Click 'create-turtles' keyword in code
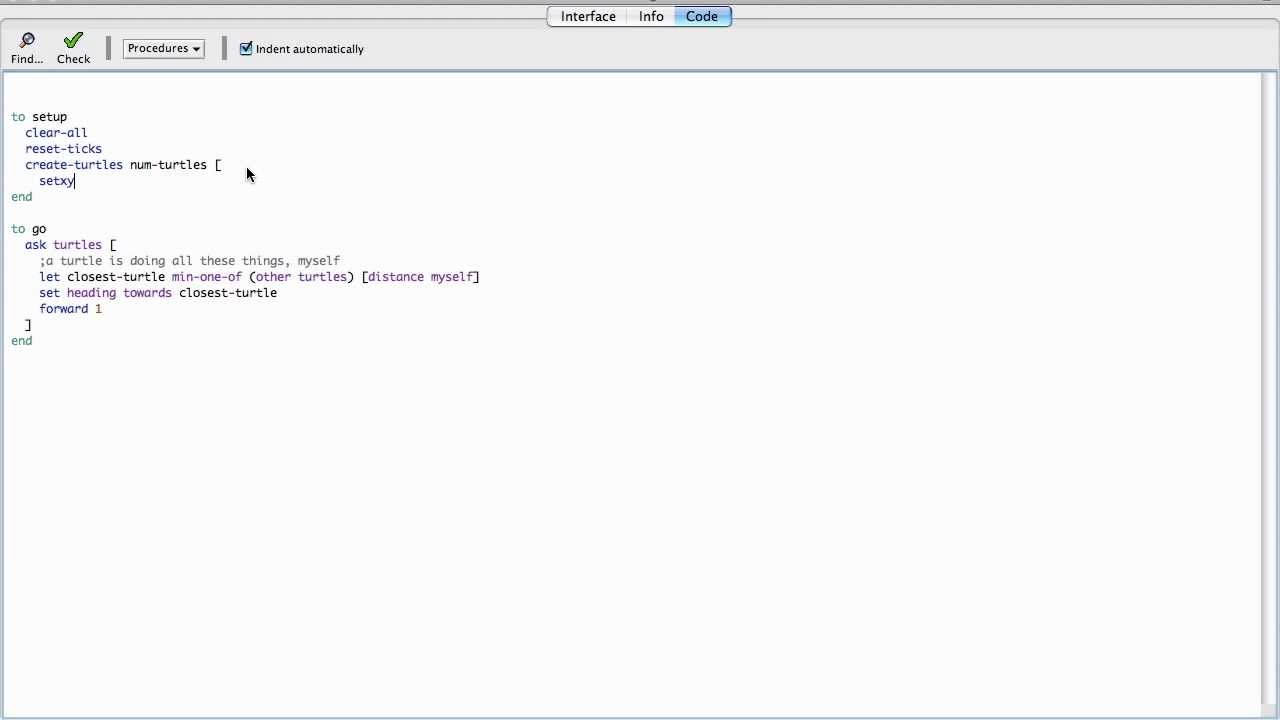The width and height of the screenshot is (1280, 720). tap(74, 165)
